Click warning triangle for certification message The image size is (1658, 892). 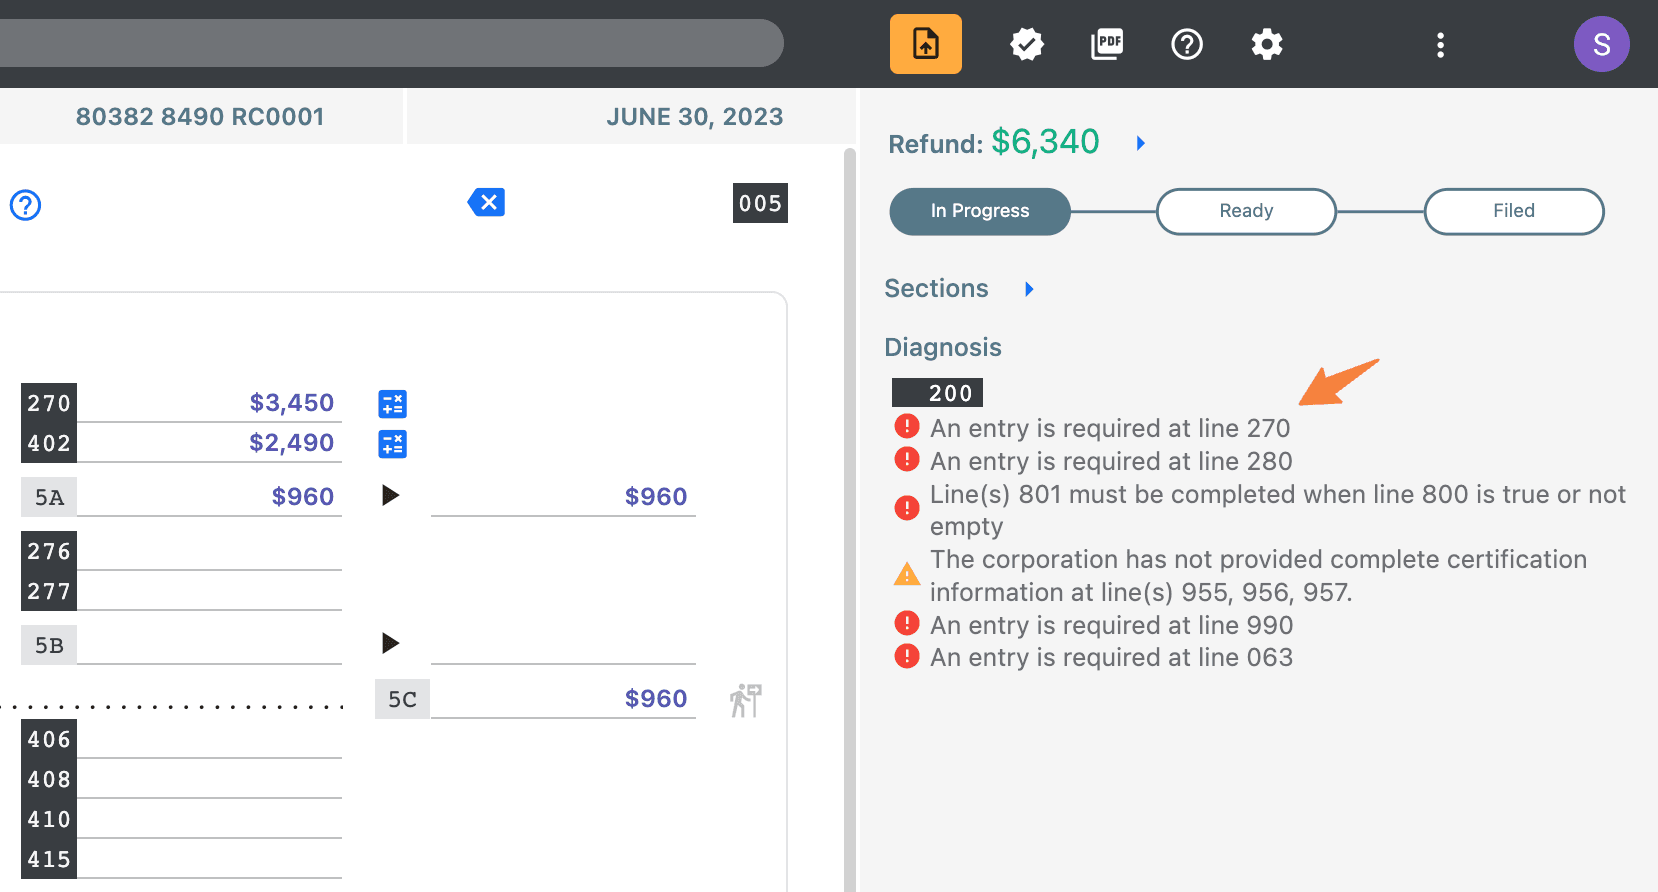coord(907,575)
